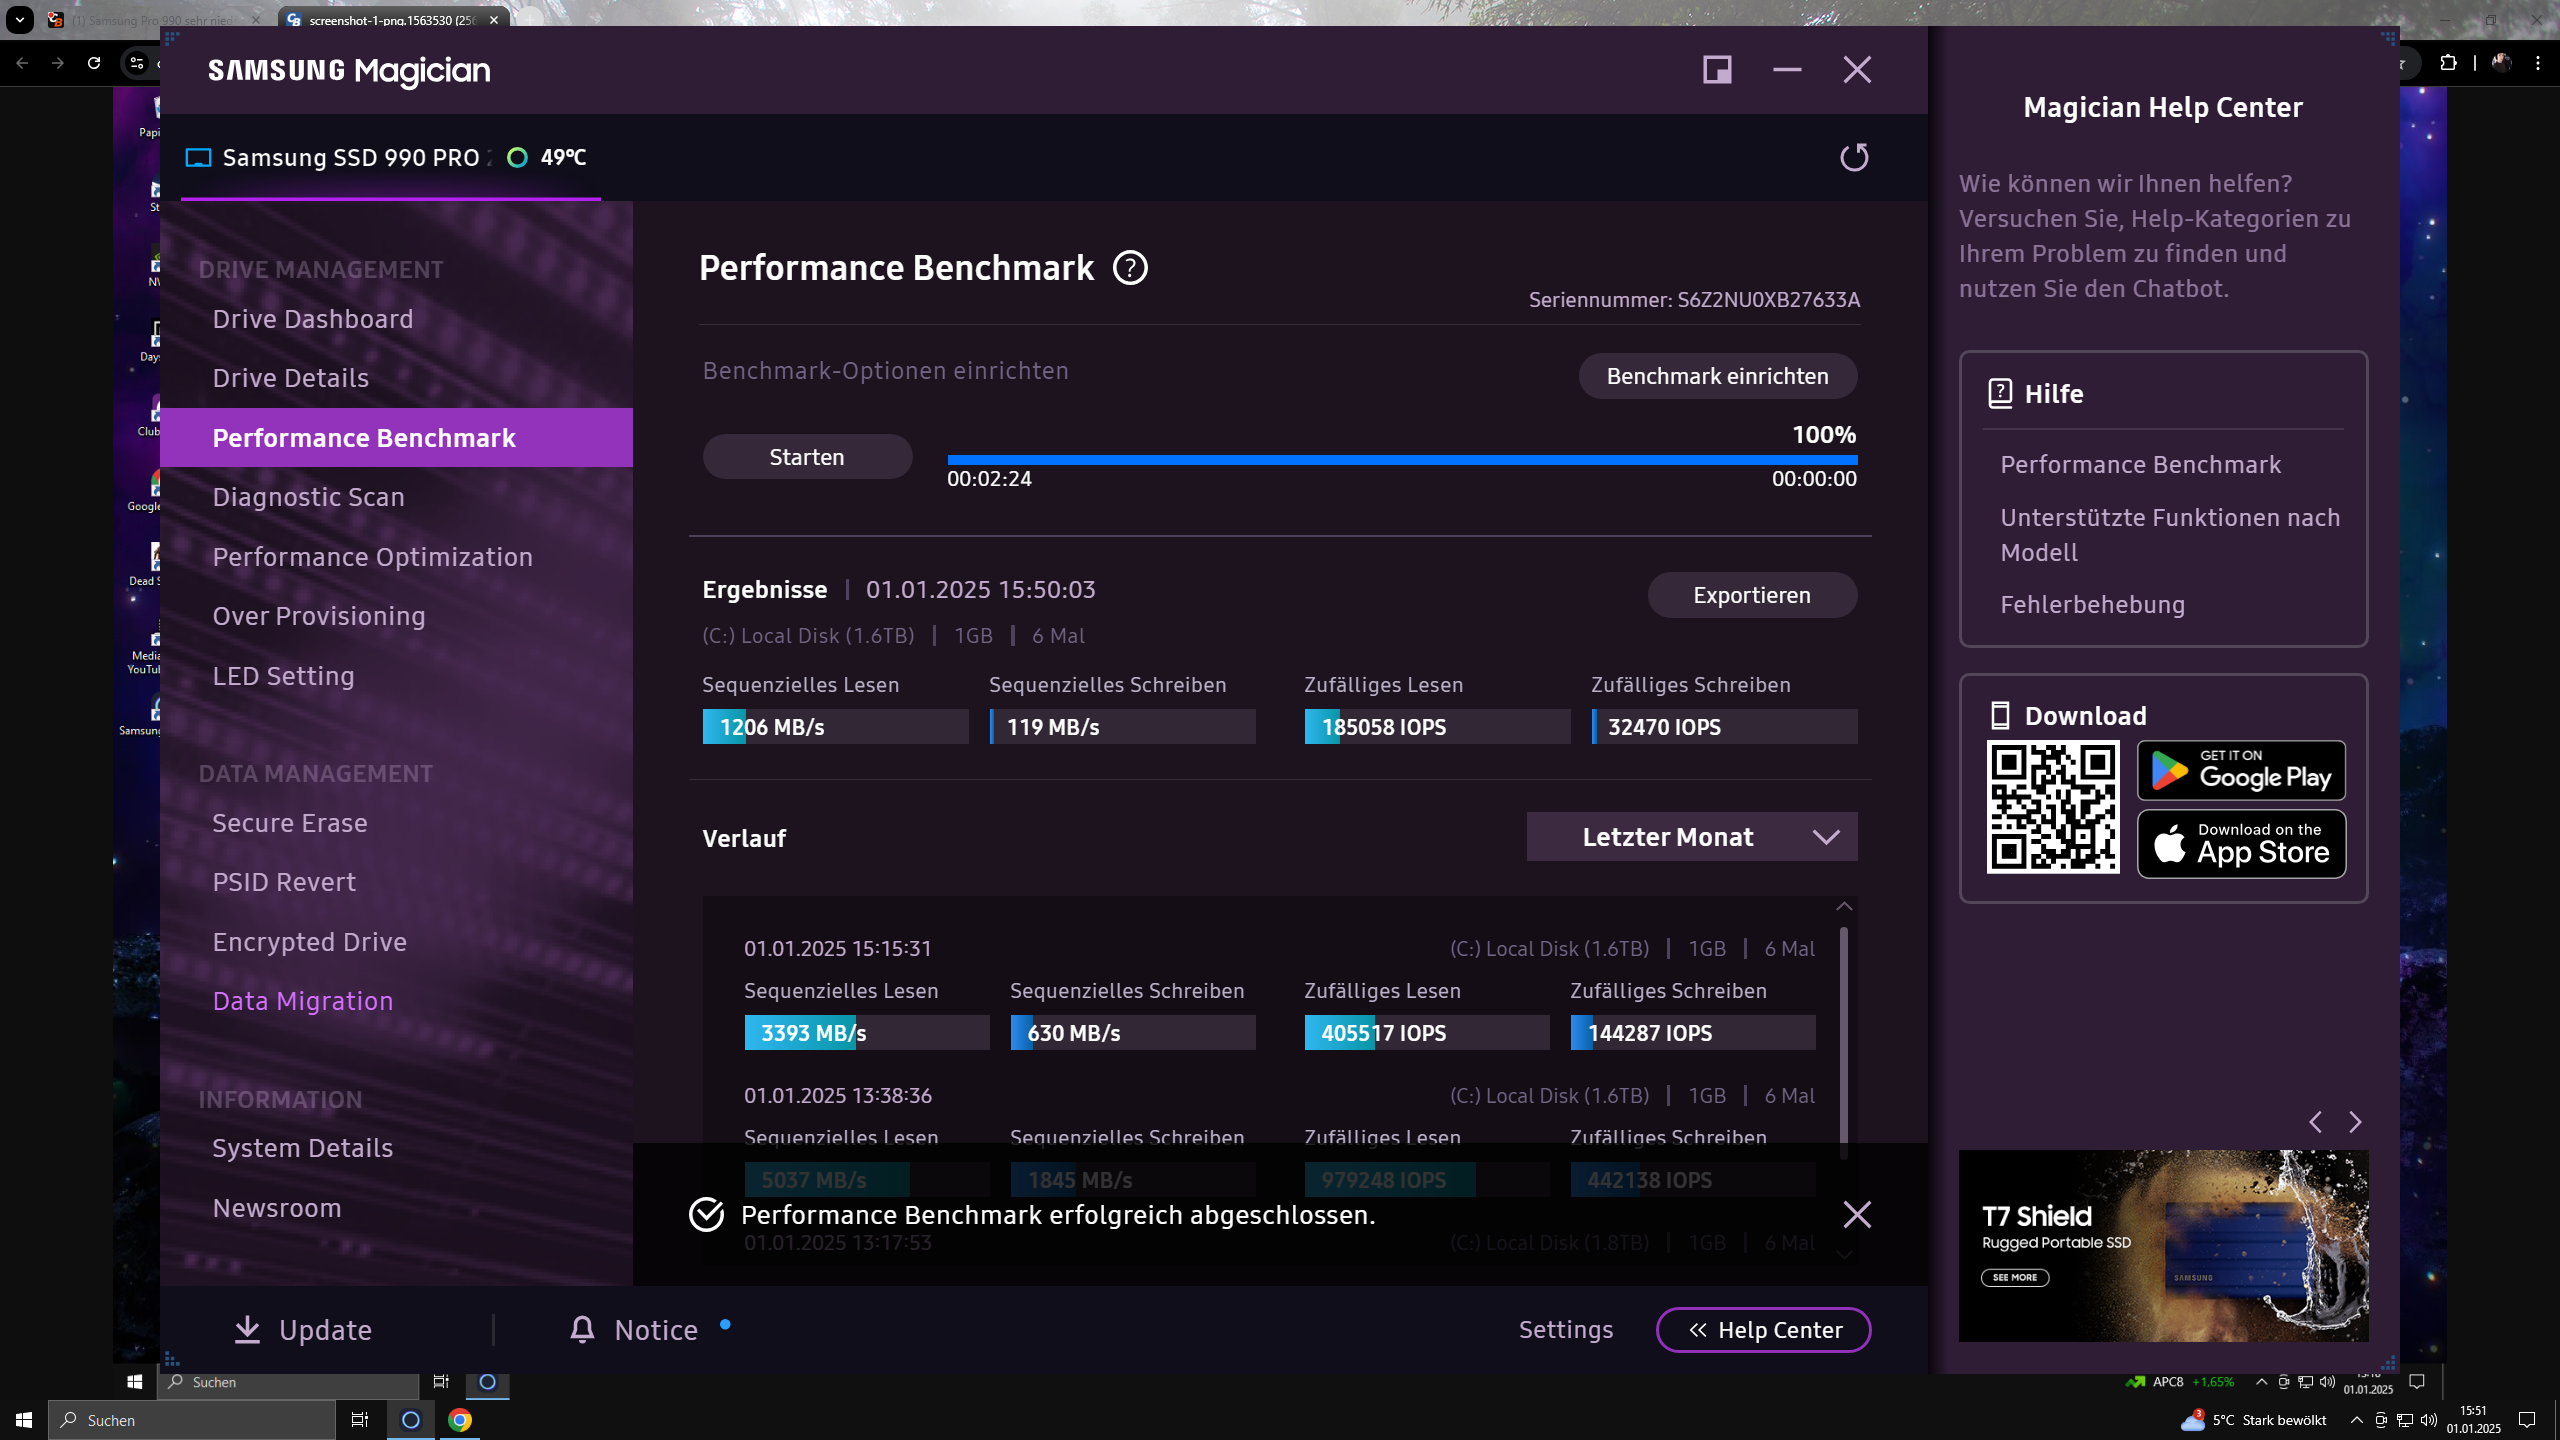Click the Google Play badge
2560x1440 pixels.
coord(2241,770)
